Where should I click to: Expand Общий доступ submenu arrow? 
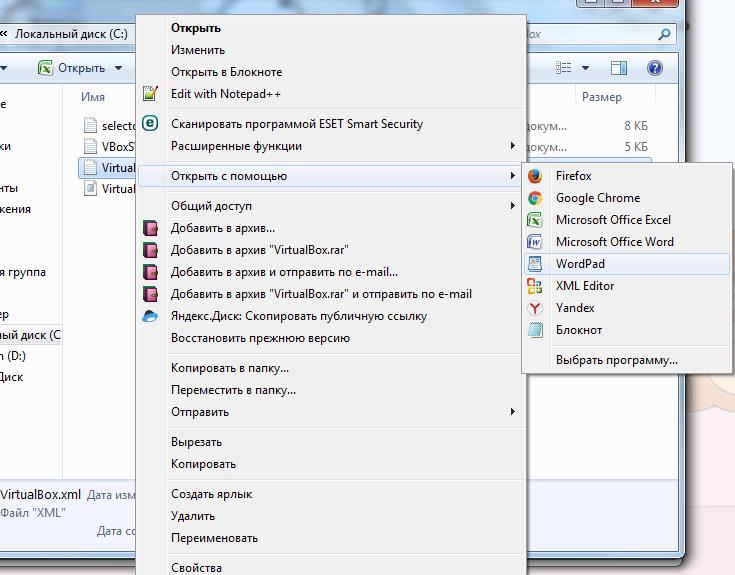513,206
